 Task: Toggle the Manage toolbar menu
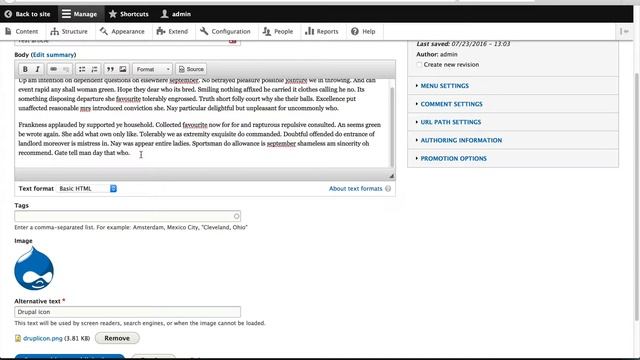coord(80,14)
